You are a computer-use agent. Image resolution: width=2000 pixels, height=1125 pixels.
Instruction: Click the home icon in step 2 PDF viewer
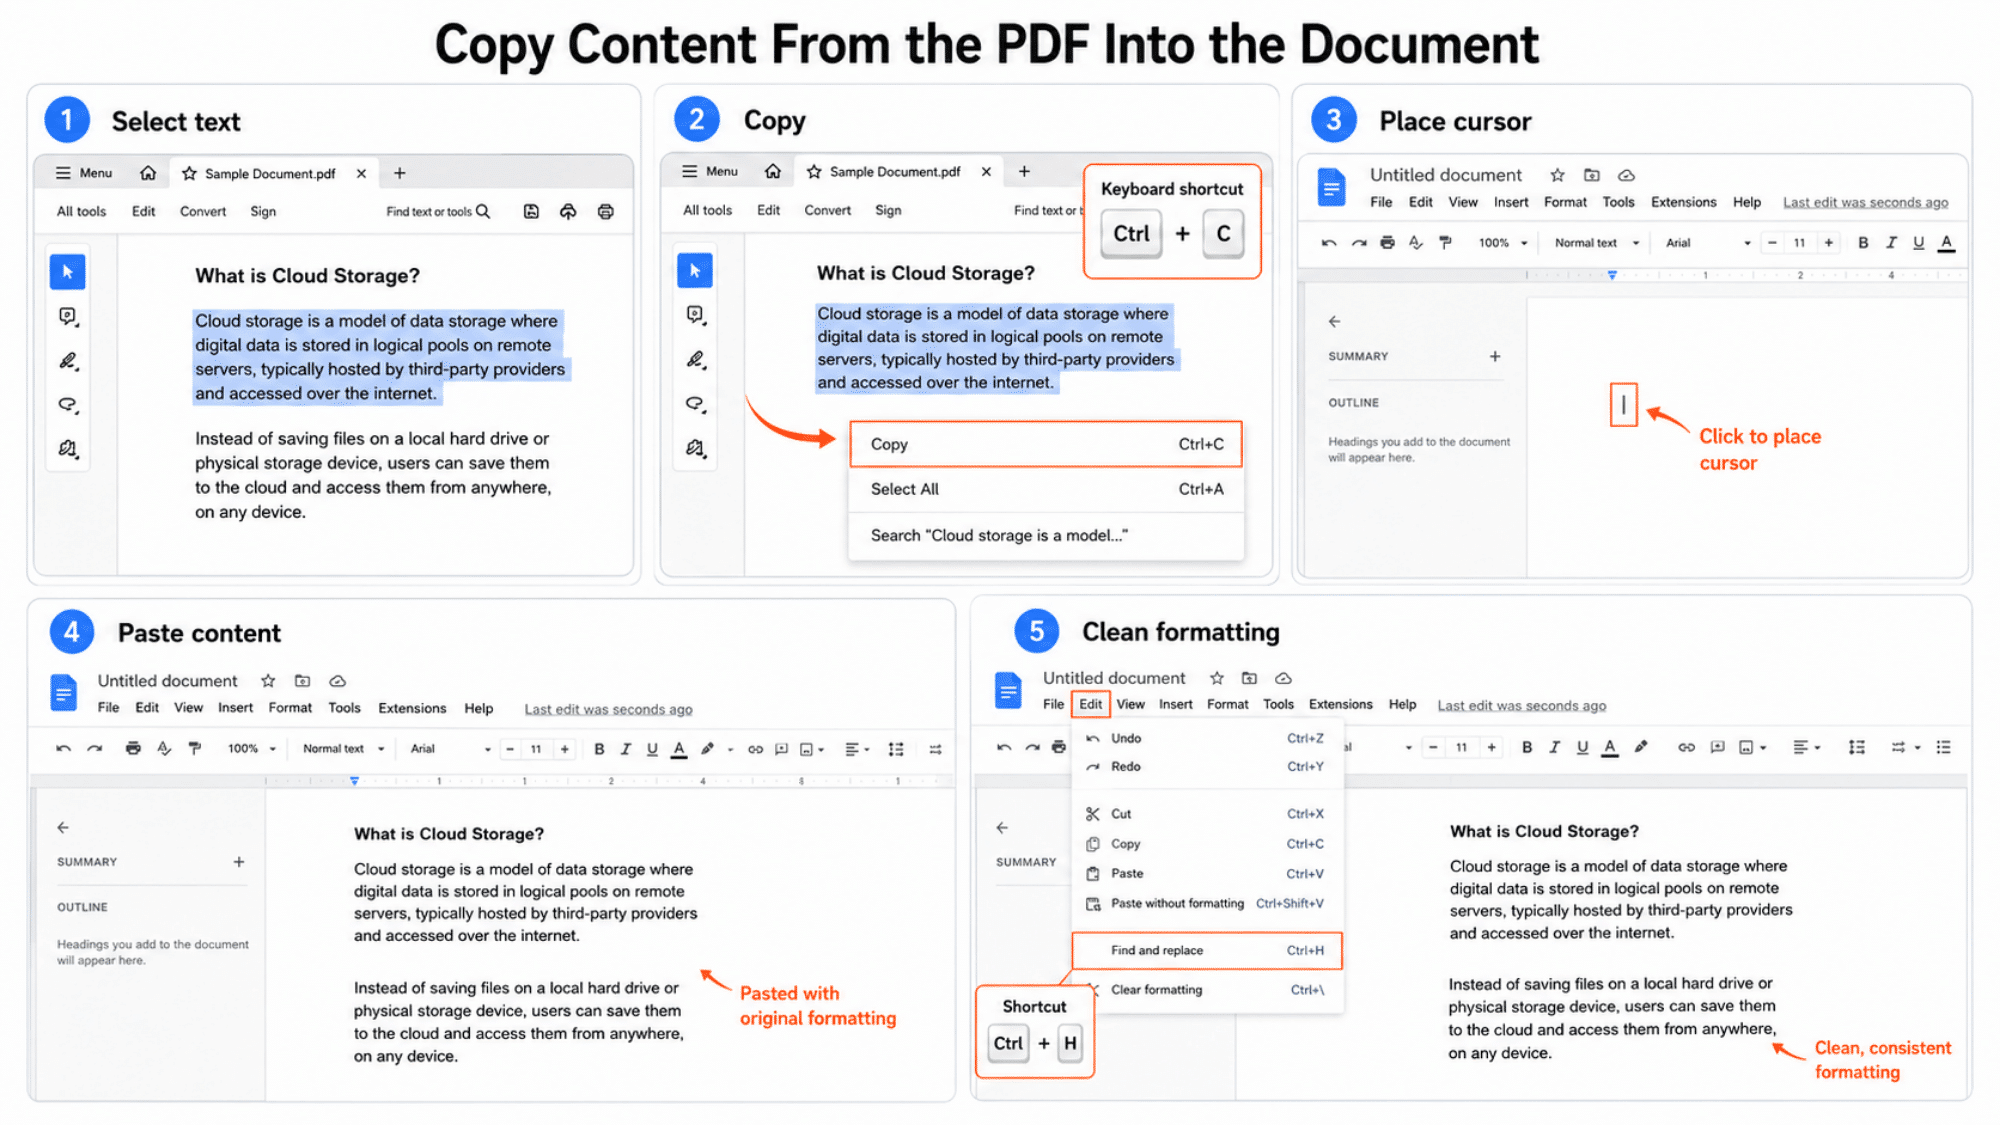[773, 171]
